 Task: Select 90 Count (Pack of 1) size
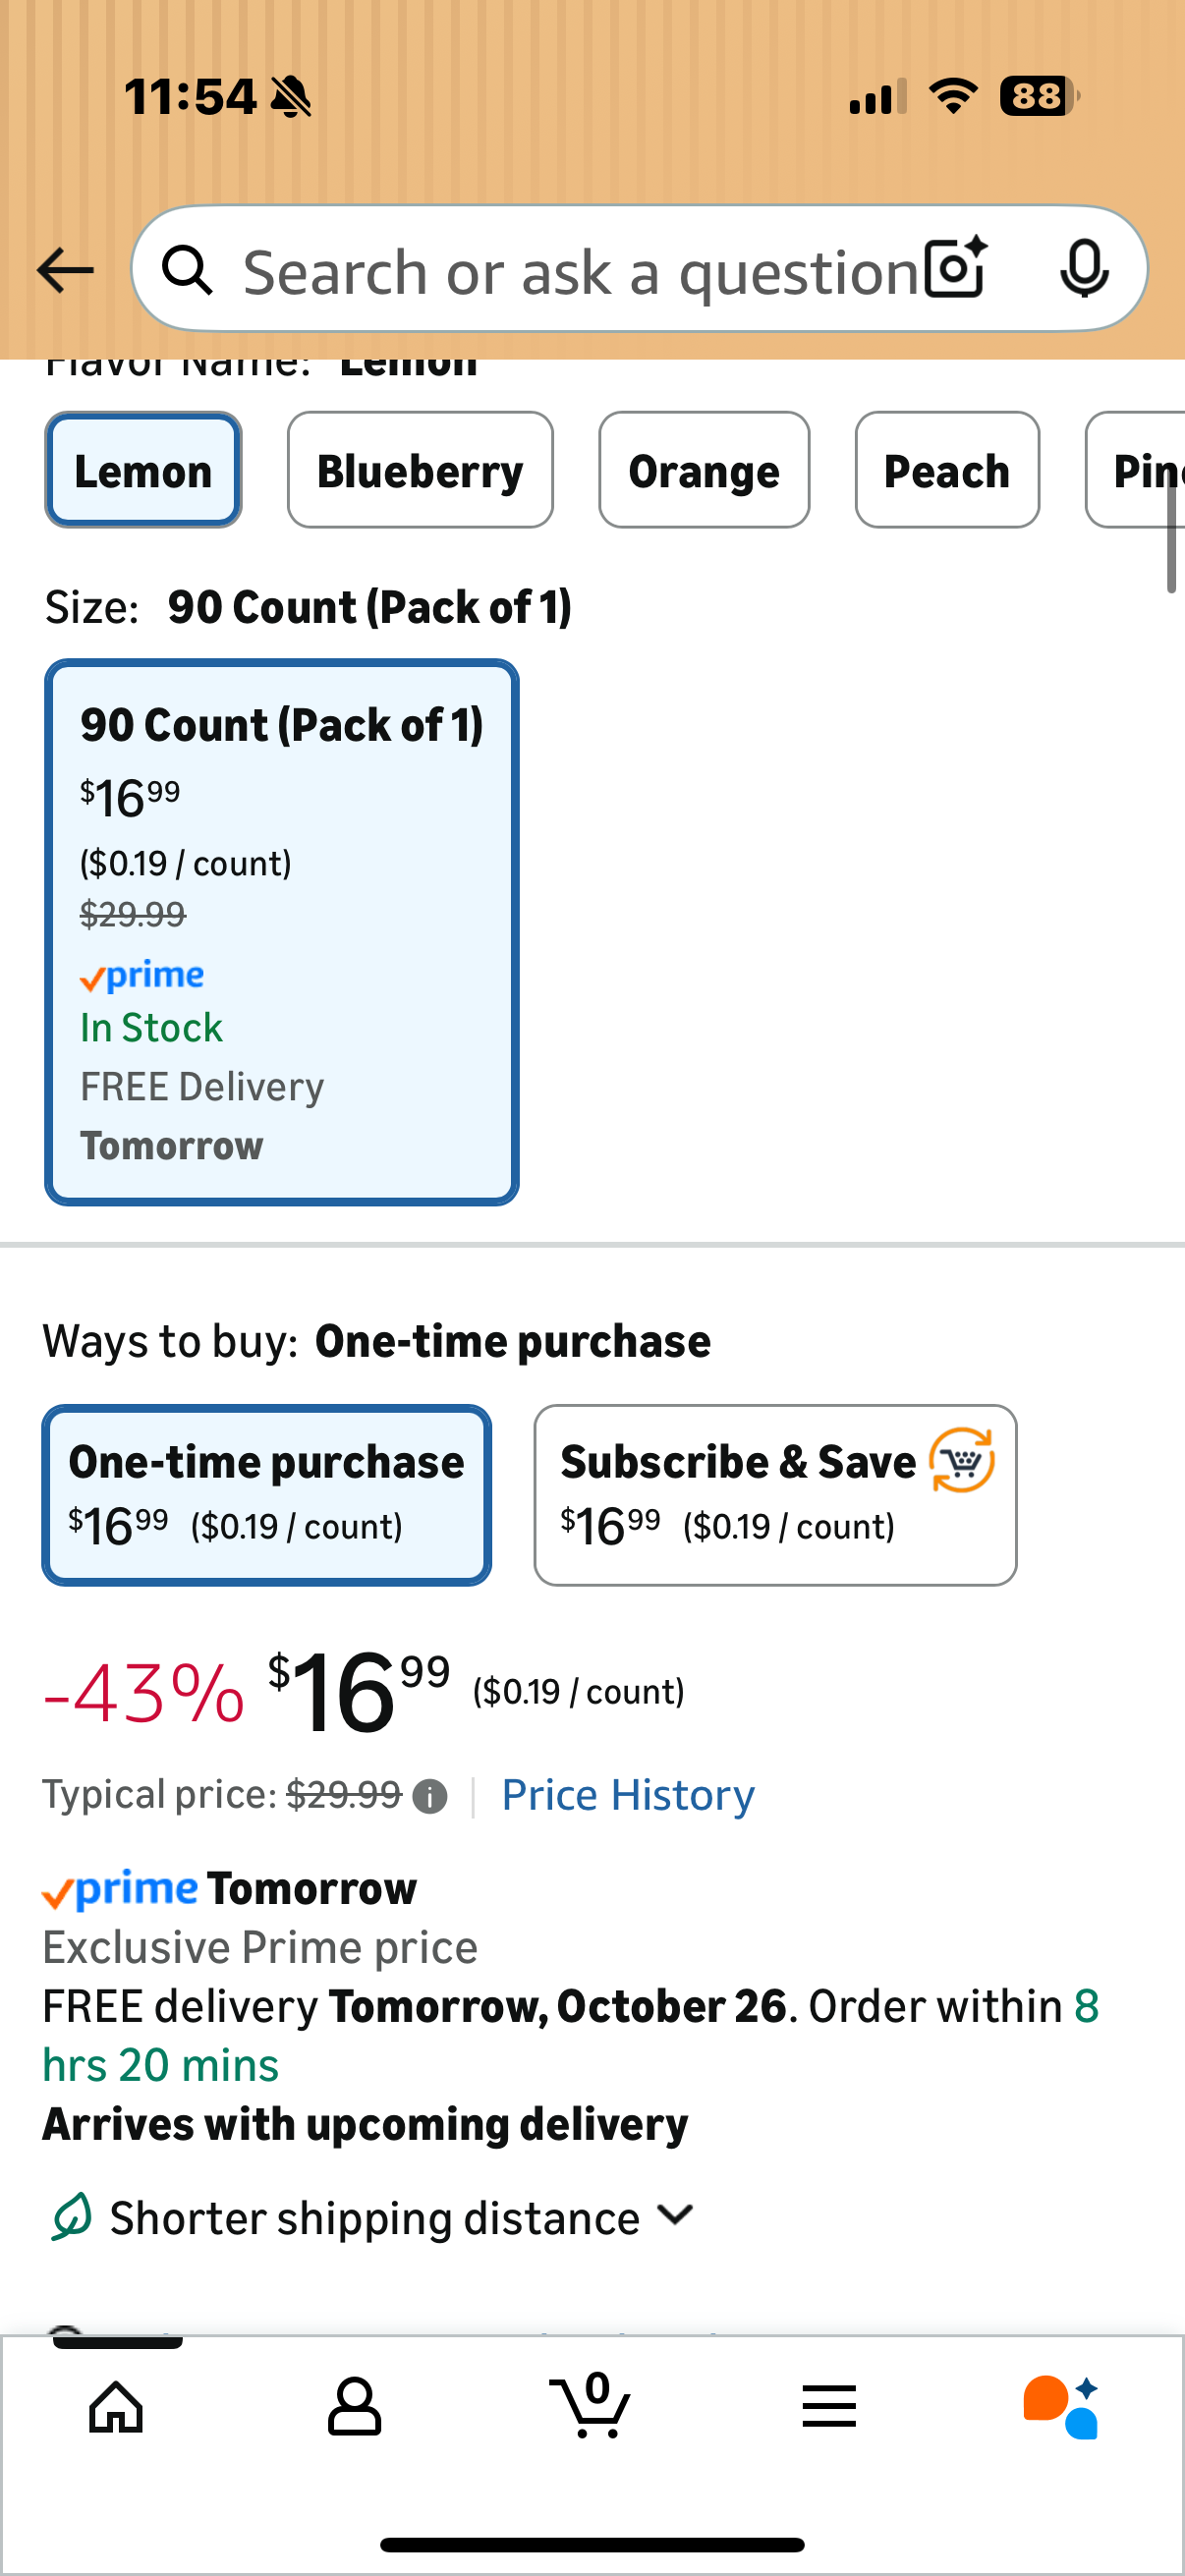coord(282,932)
